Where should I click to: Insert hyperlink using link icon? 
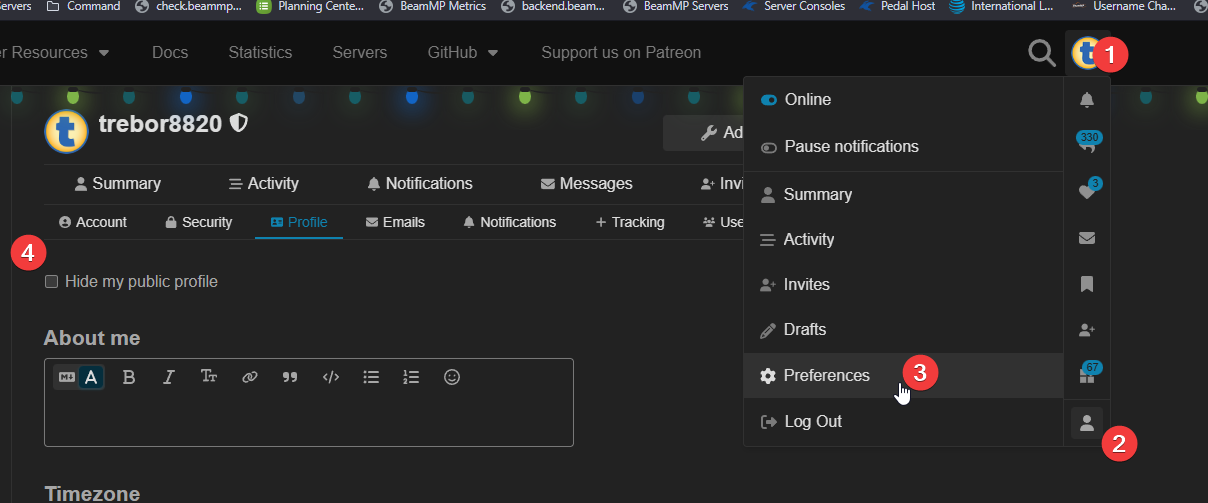point(250,377)
